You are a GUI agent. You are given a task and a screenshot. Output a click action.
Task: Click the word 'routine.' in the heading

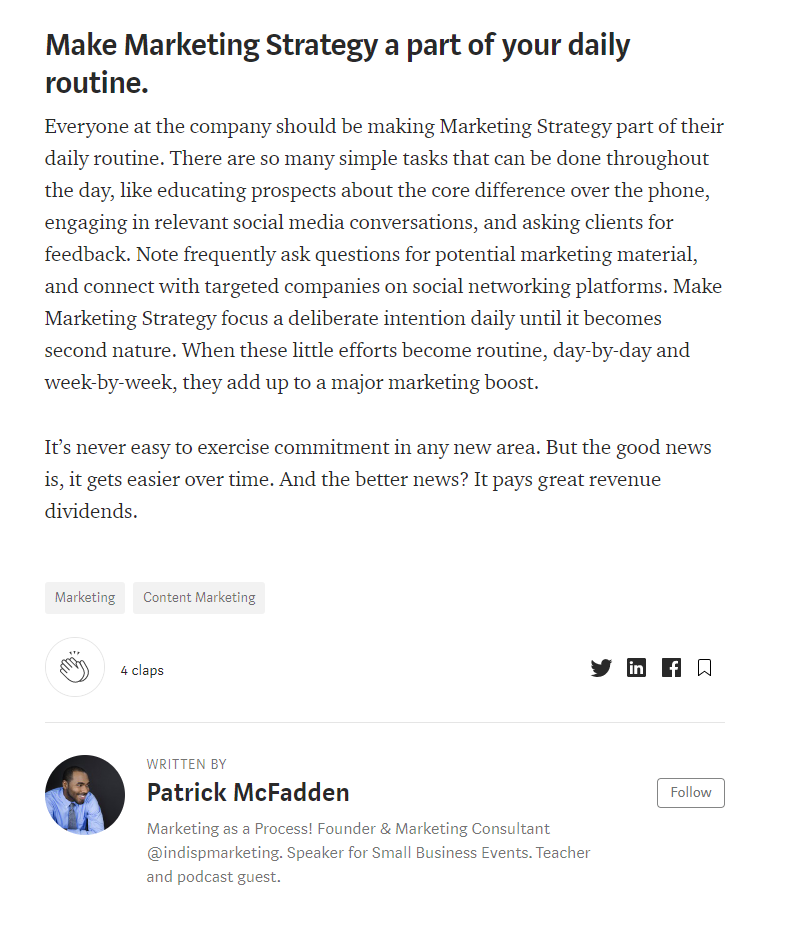97,82
